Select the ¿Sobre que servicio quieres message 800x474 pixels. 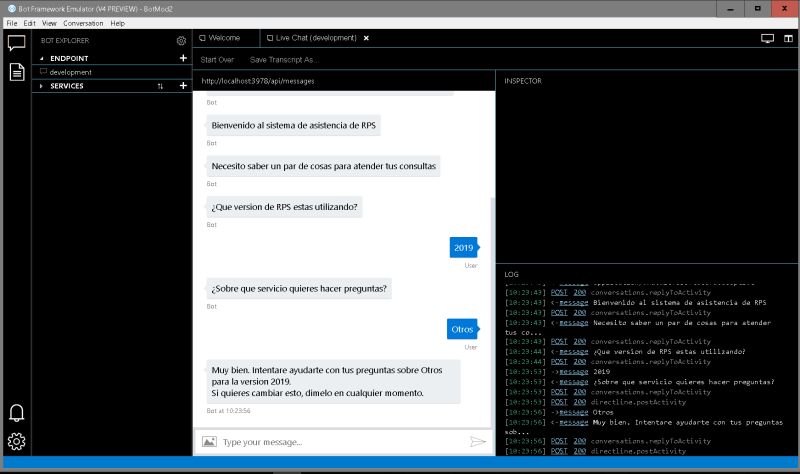[299, 289]
